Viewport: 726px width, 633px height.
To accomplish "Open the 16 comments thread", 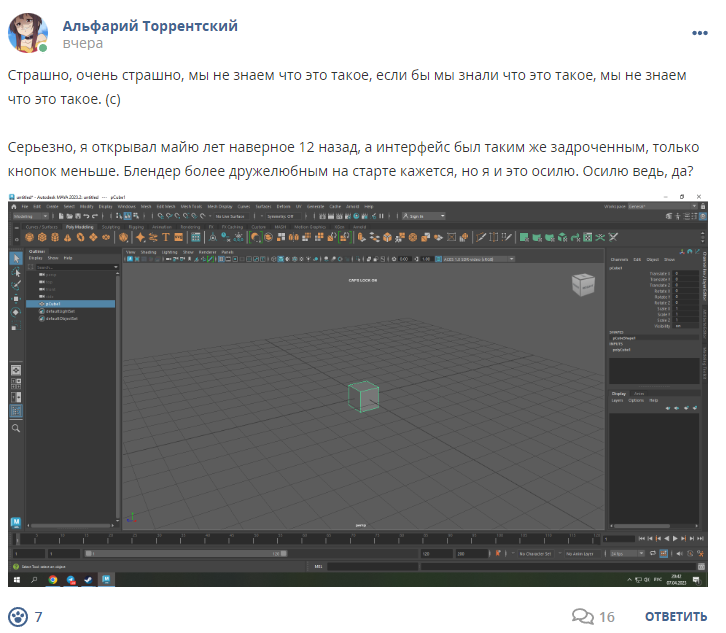I will point(593,617).
